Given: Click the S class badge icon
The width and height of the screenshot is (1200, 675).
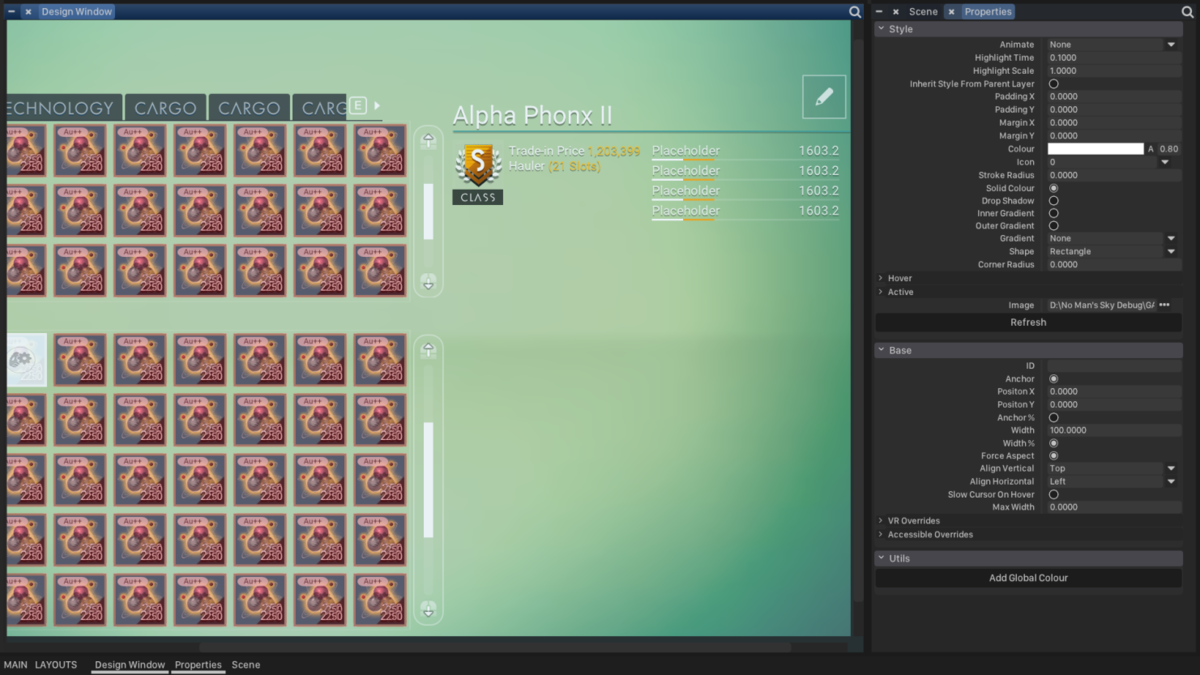Looking at the screenshot, I should 478,164.
